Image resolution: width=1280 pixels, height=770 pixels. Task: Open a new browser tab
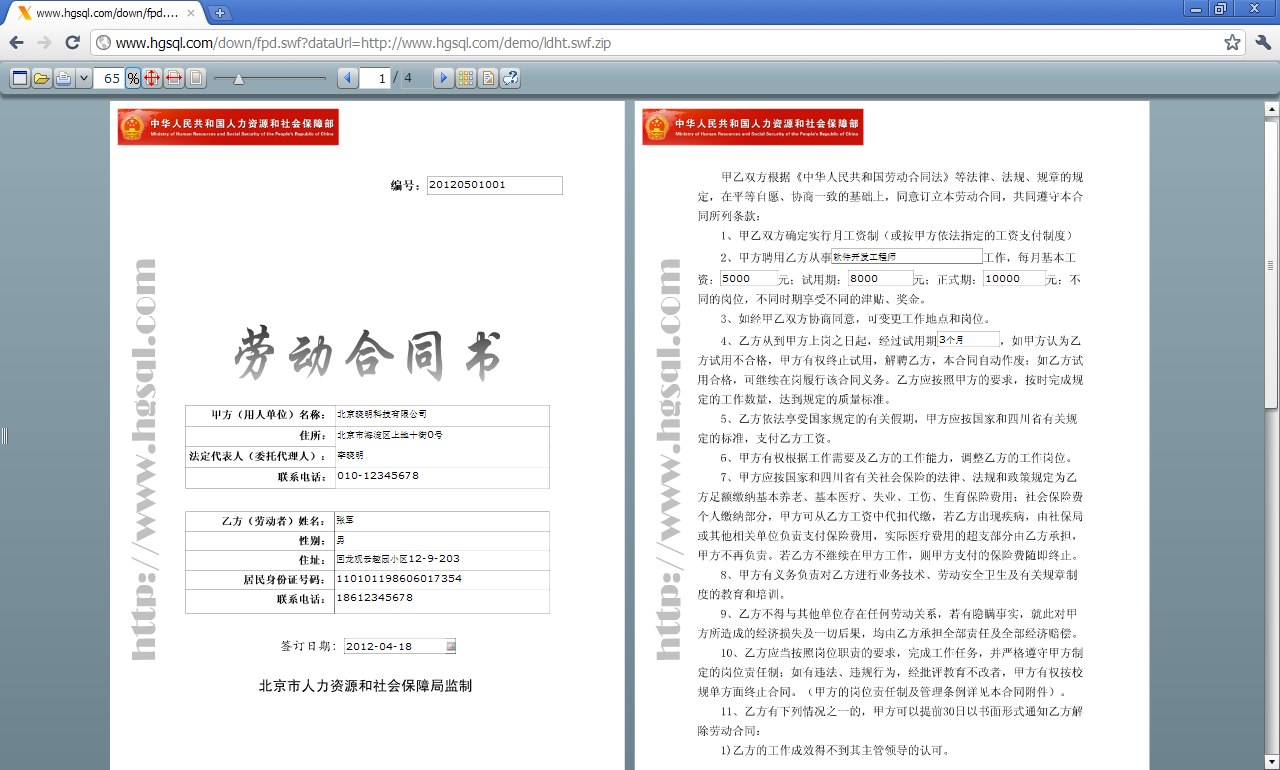[220, 13]
